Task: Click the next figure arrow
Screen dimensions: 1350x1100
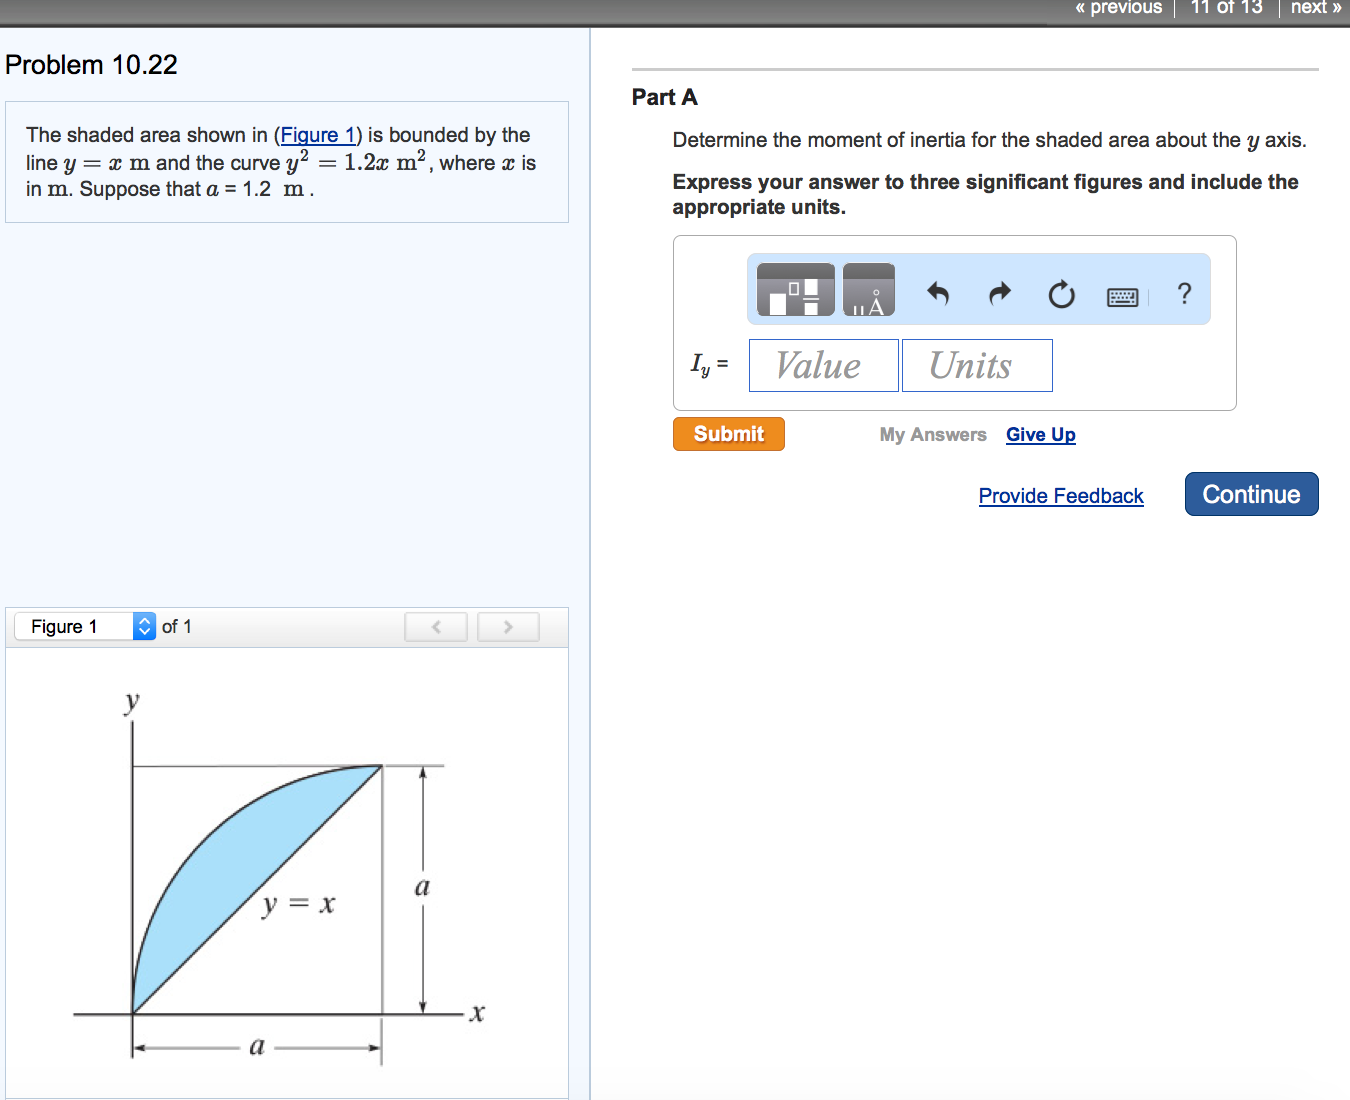Action: click(508, 626)
